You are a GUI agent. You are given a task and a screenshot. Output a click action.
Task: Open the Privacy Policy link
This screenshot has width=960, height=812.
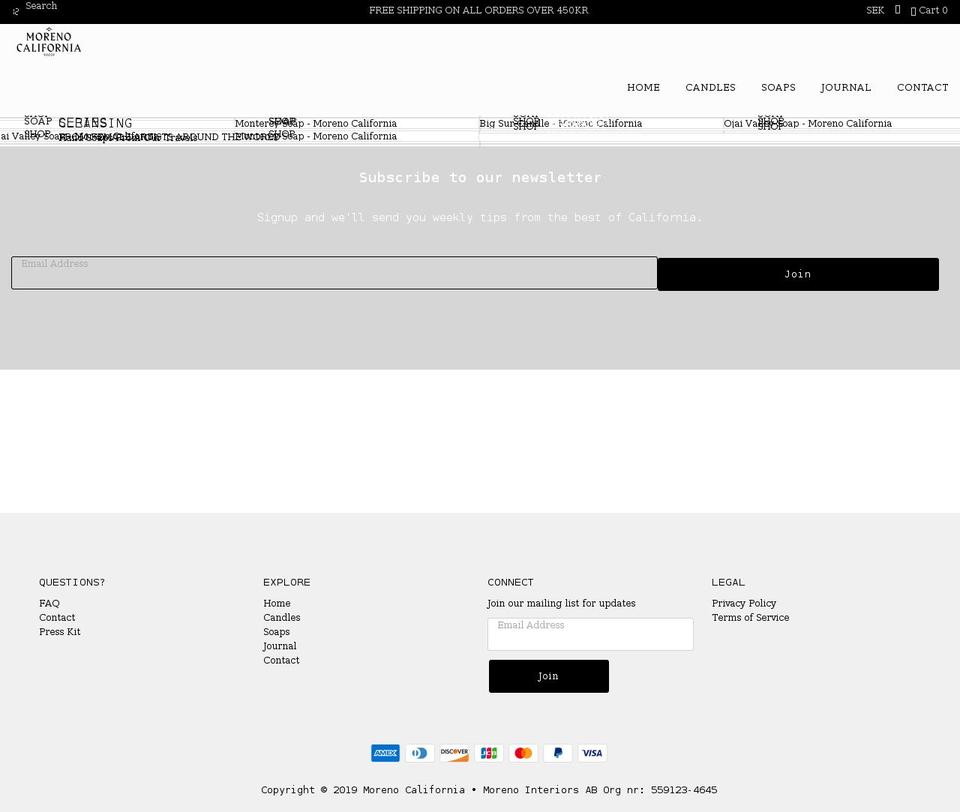click(744, 603)
